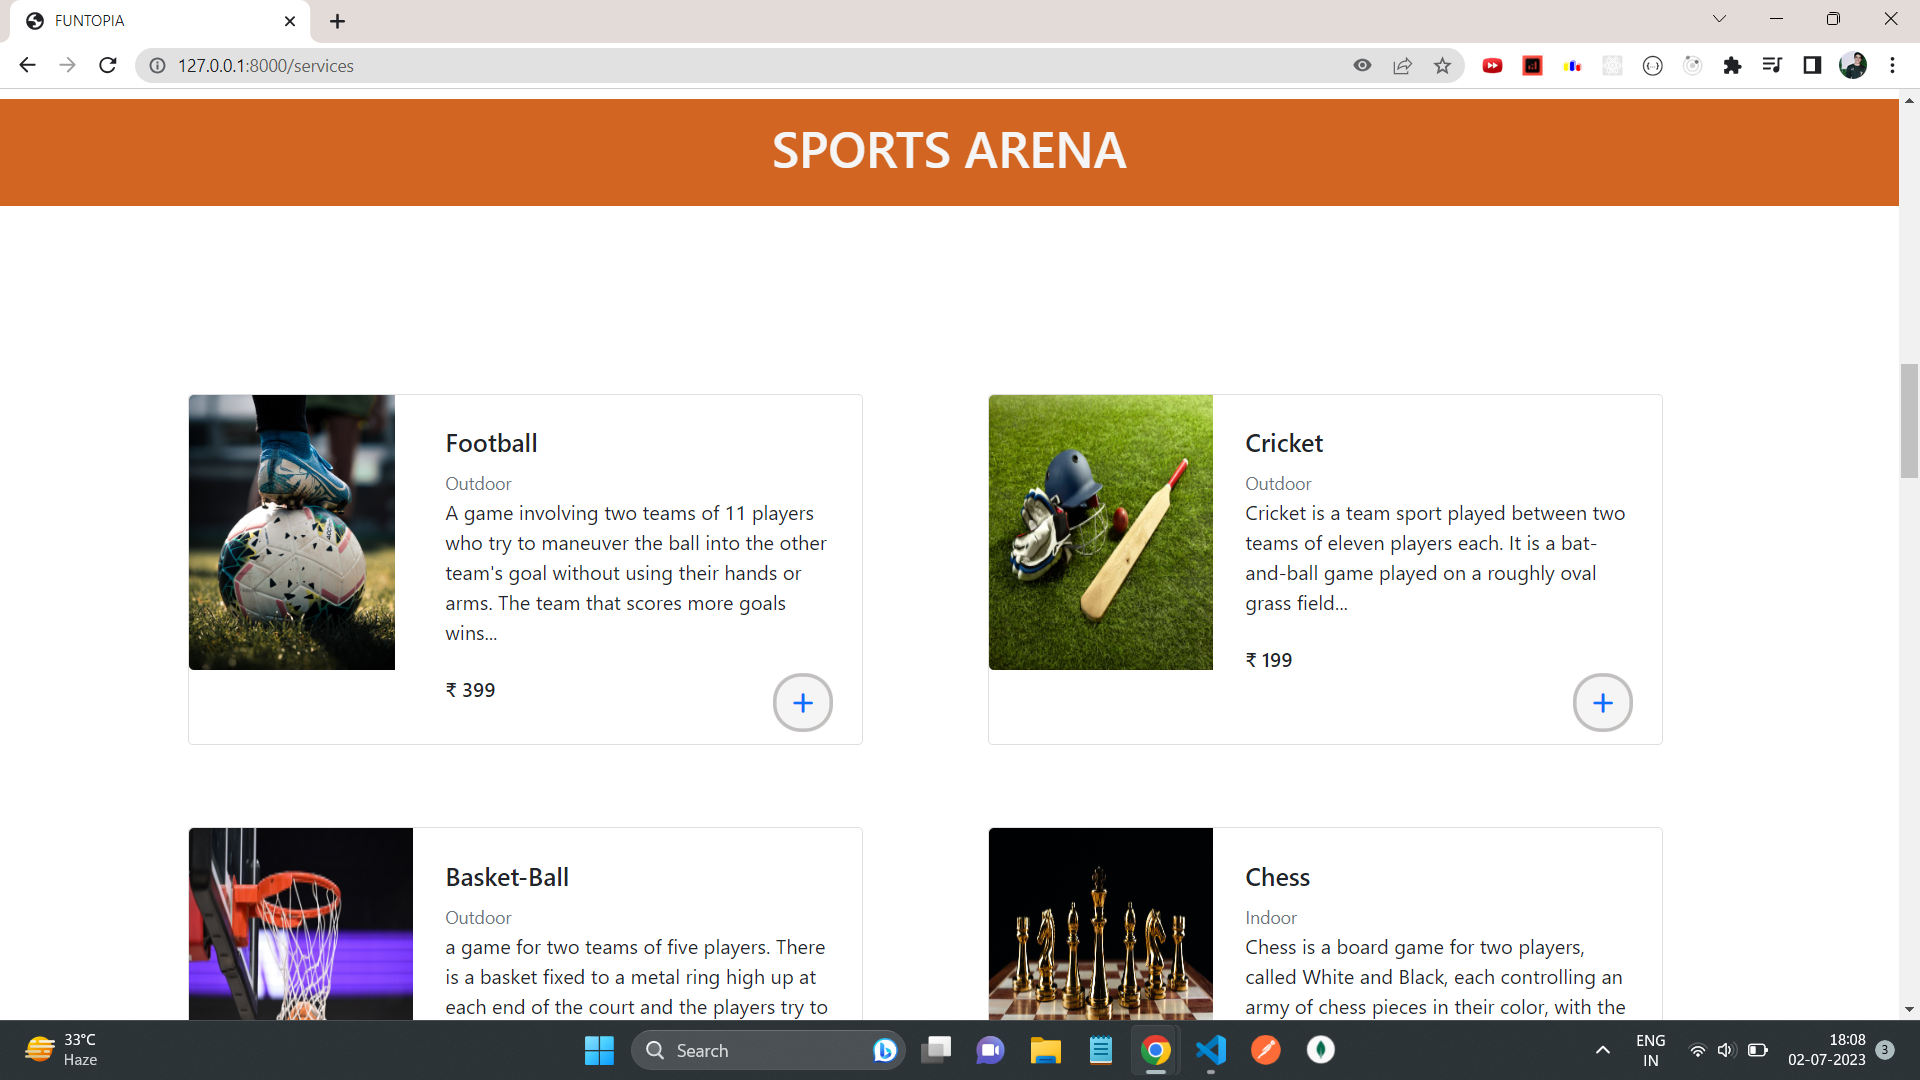
Task: Open MongoDB from the taskbar
Action: click(1321, 1050)
